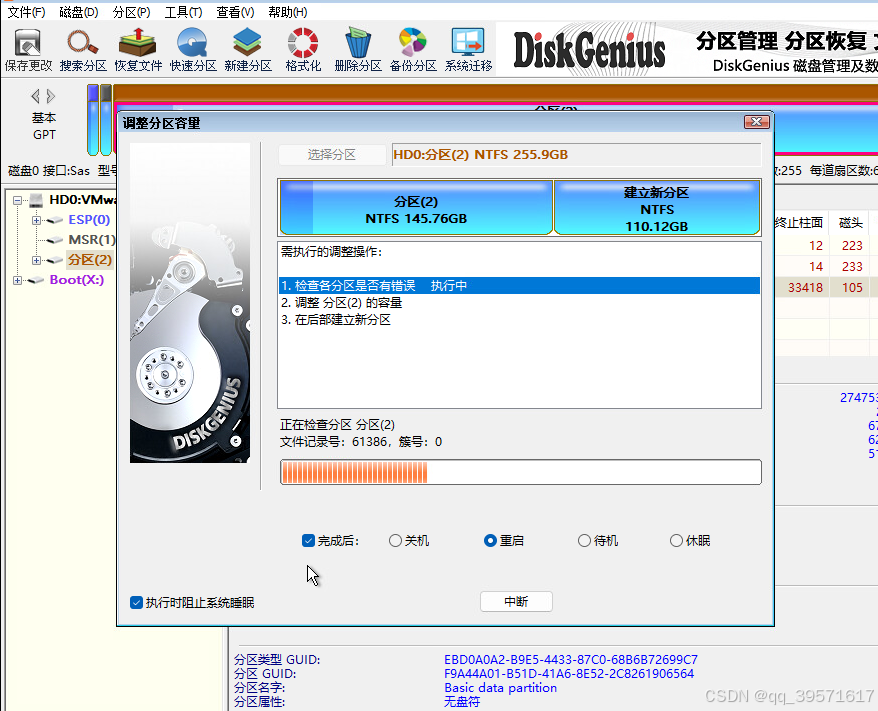Click the type GUID EBD0A0A2 value
This screenshot has width=878, height=711.
[x=571, y=659]
